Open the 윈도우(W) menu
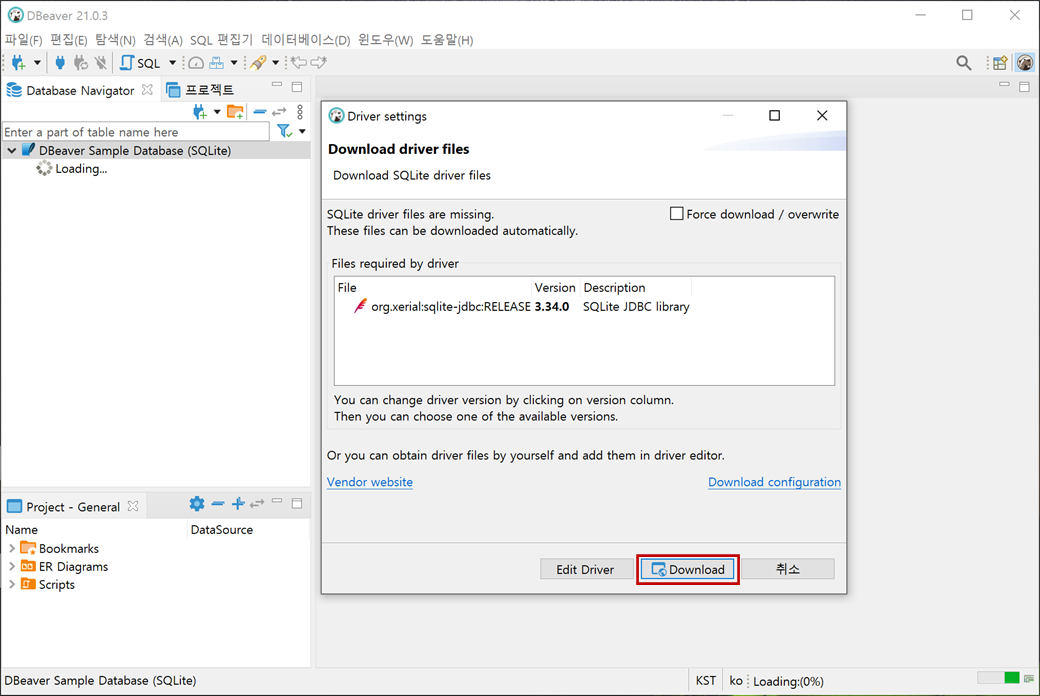This screenshot has width=1040, height=696. [x=385, y=40]
